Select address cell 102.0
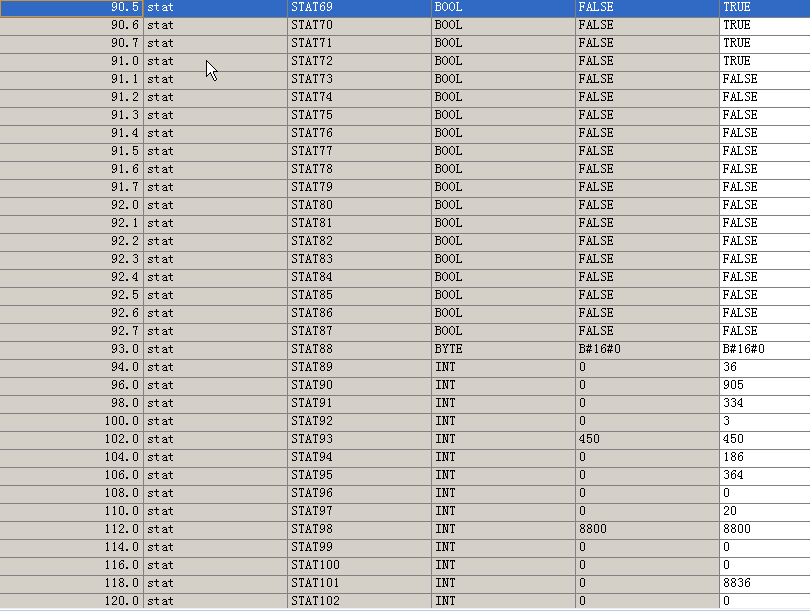 point(72,439)
